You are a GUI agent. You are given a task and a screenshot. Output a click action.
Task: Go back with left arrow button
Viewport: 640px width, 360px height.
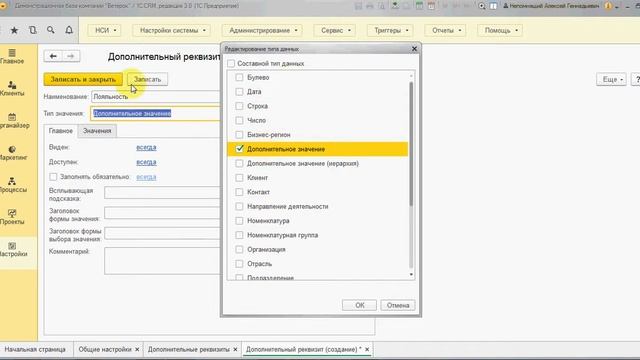(53, 56)
